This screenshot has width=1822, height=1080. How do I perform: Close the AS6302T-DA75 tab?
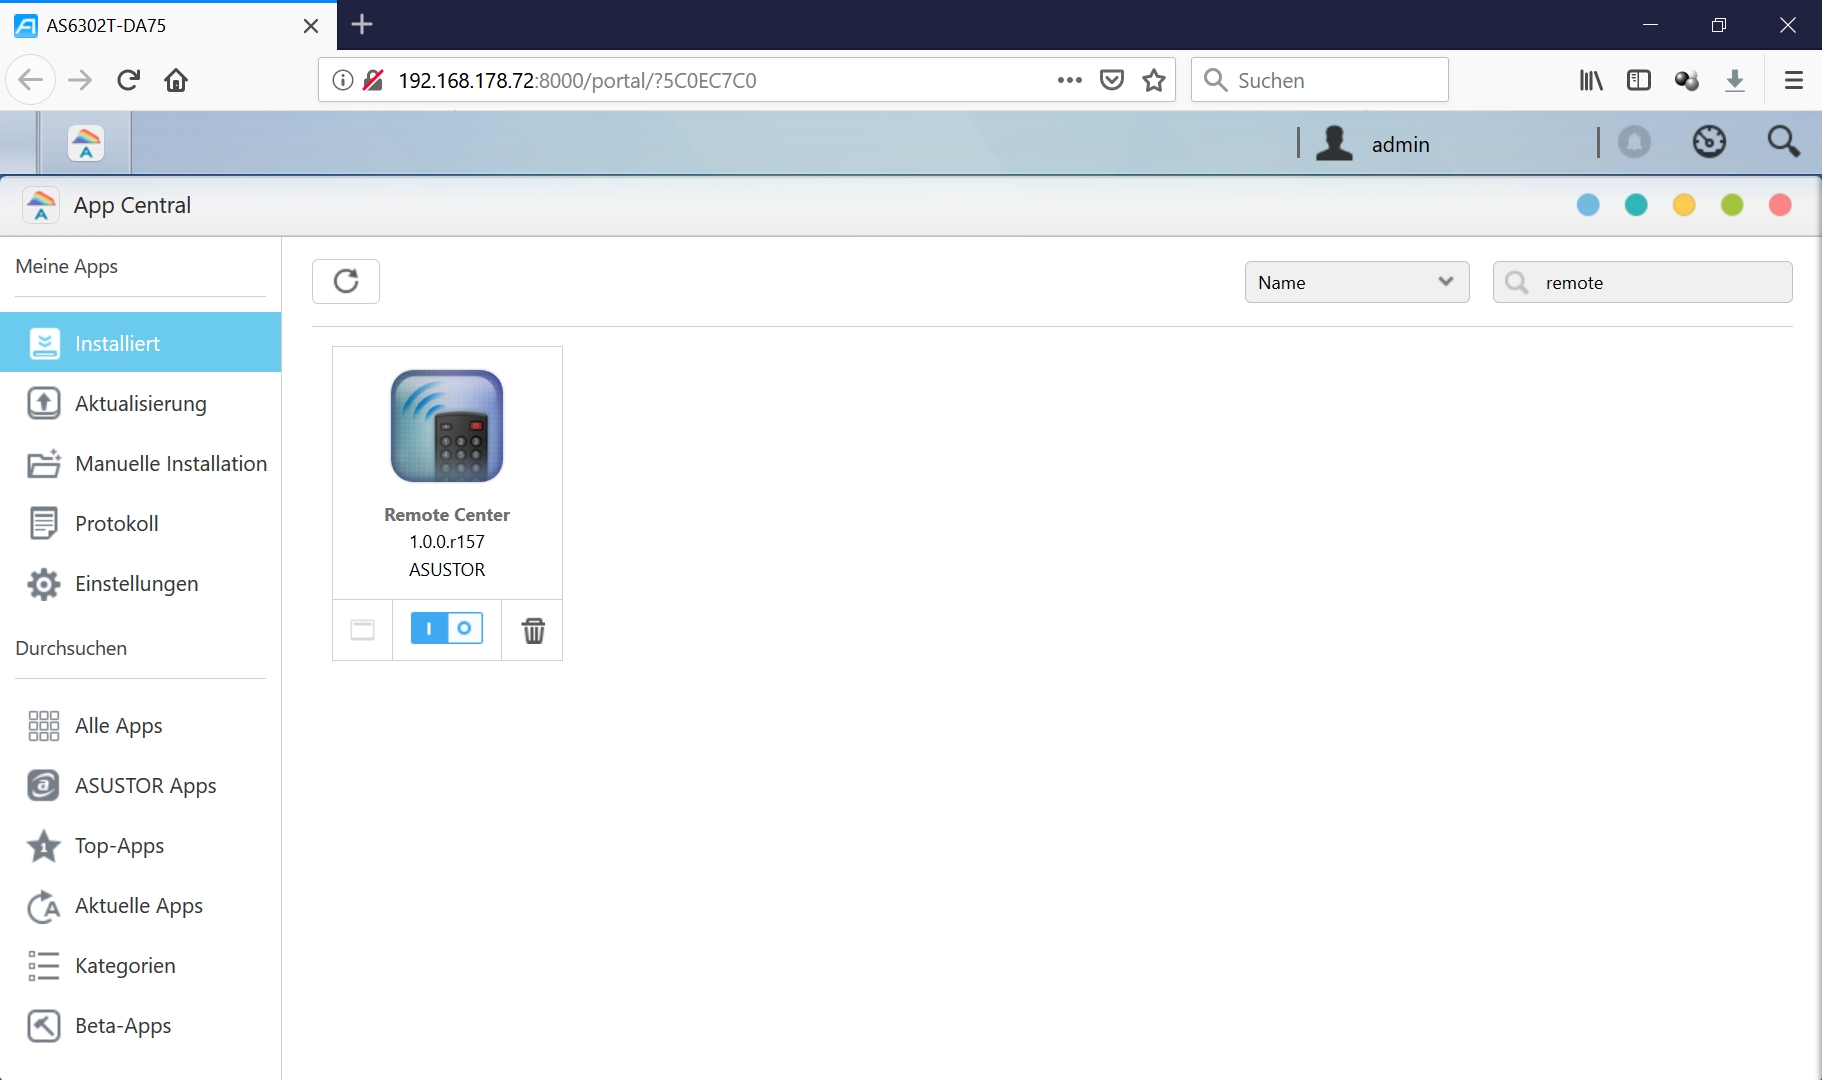point(311,26)
